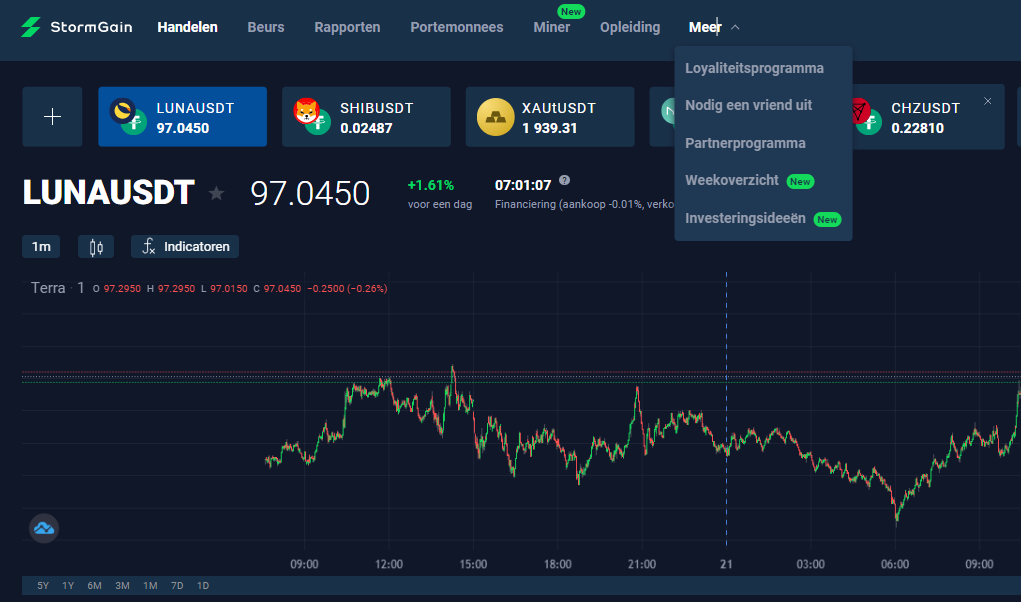Open the 1m timeframe selector

coord(41,247)
